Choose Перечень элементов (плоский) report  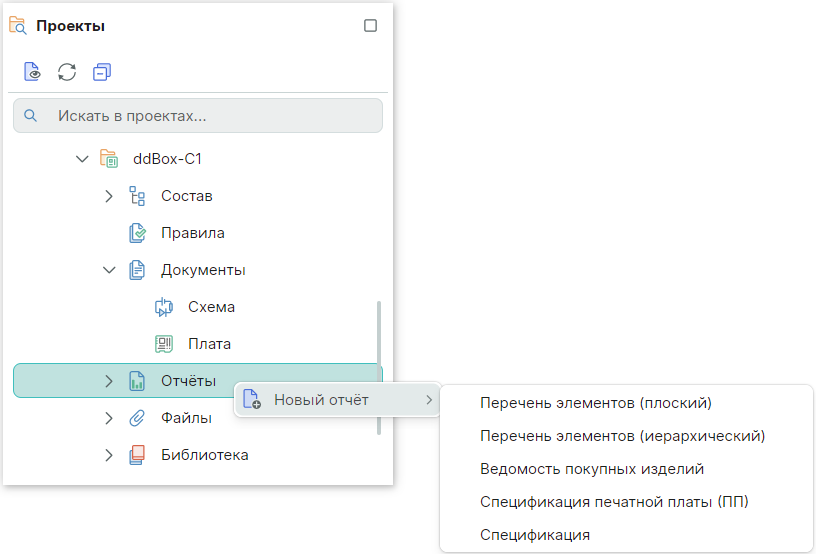[595, 403]
